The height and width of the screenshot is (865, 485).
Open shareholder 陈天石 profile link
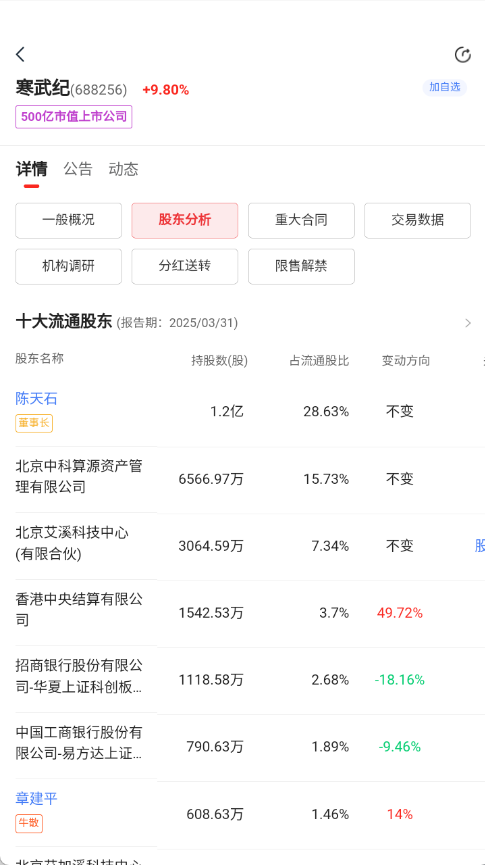click(36, 398)
